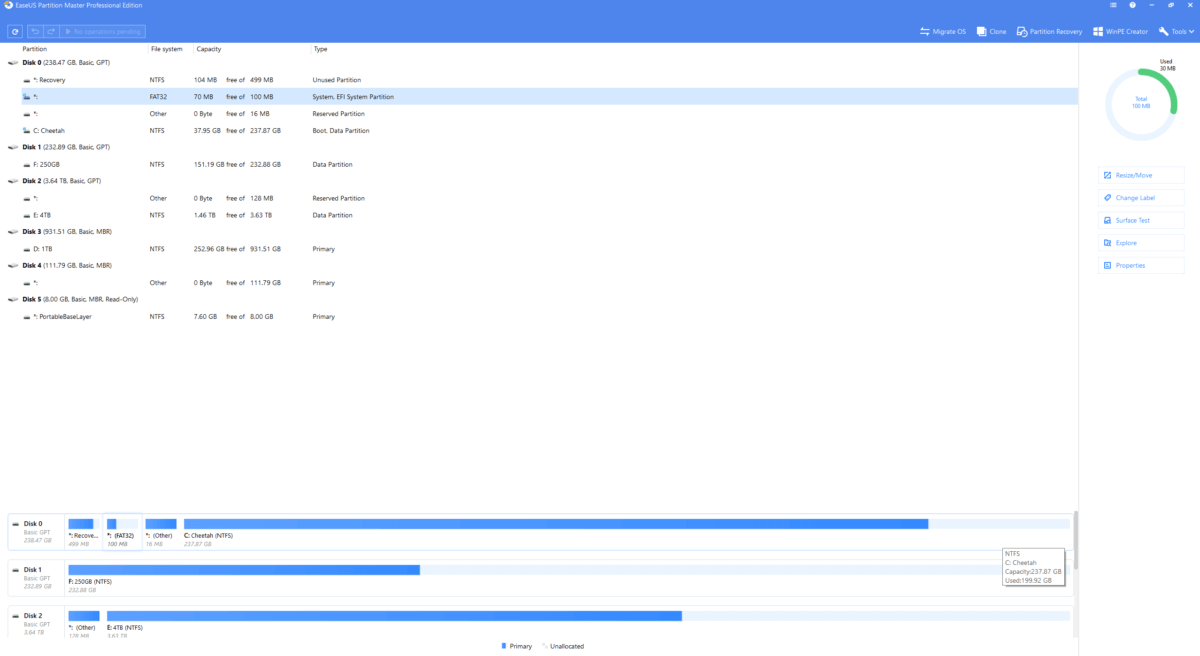Image resolution: width=1200 pixels, height=656 pixels.
Task: Click the Recovery partition icon in list
Action: (x=26, y=80)
